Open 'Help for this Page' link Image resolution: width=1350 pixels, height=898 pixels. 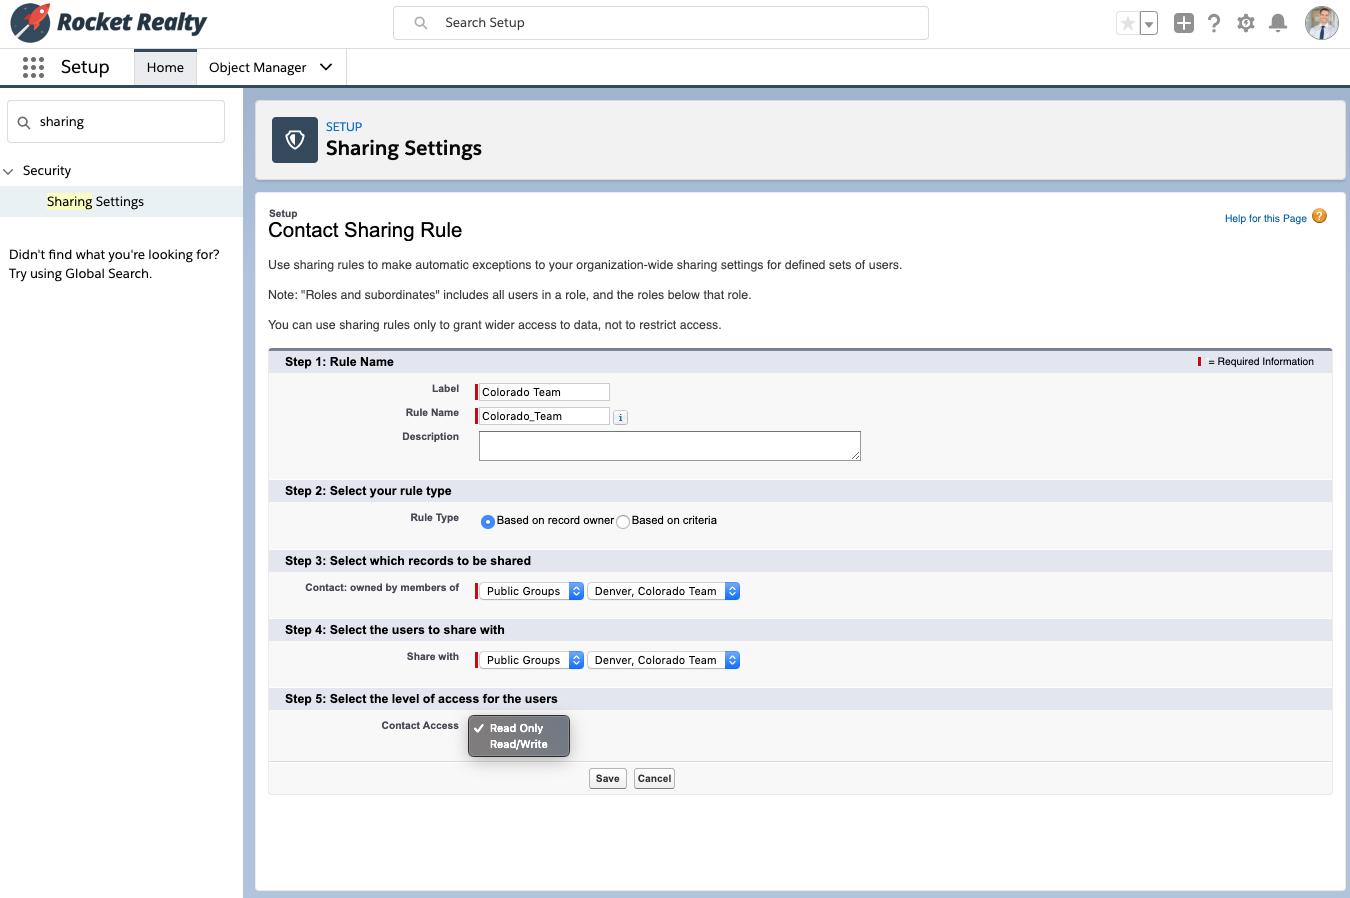[x=1265, y=217]
